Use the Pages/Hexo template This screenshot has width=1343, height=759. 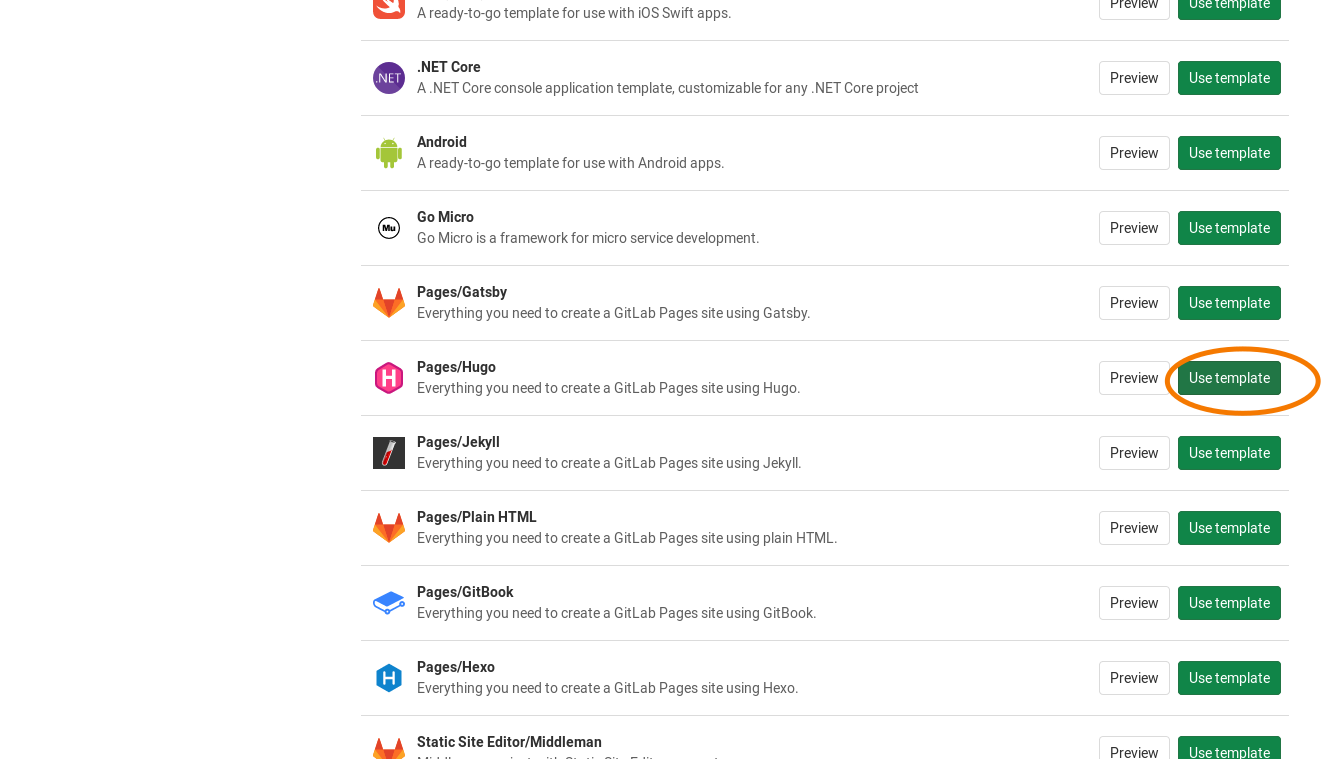(1229, 678)
